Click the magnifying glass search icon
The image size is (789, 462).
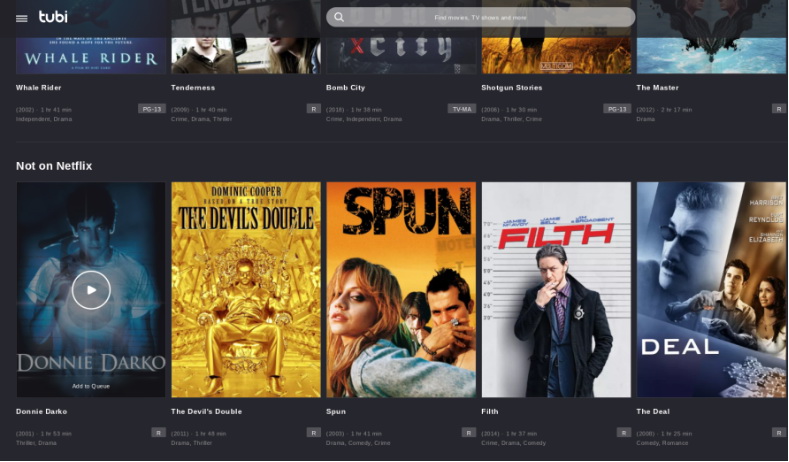pyautogui.click(x=339, y=17)
